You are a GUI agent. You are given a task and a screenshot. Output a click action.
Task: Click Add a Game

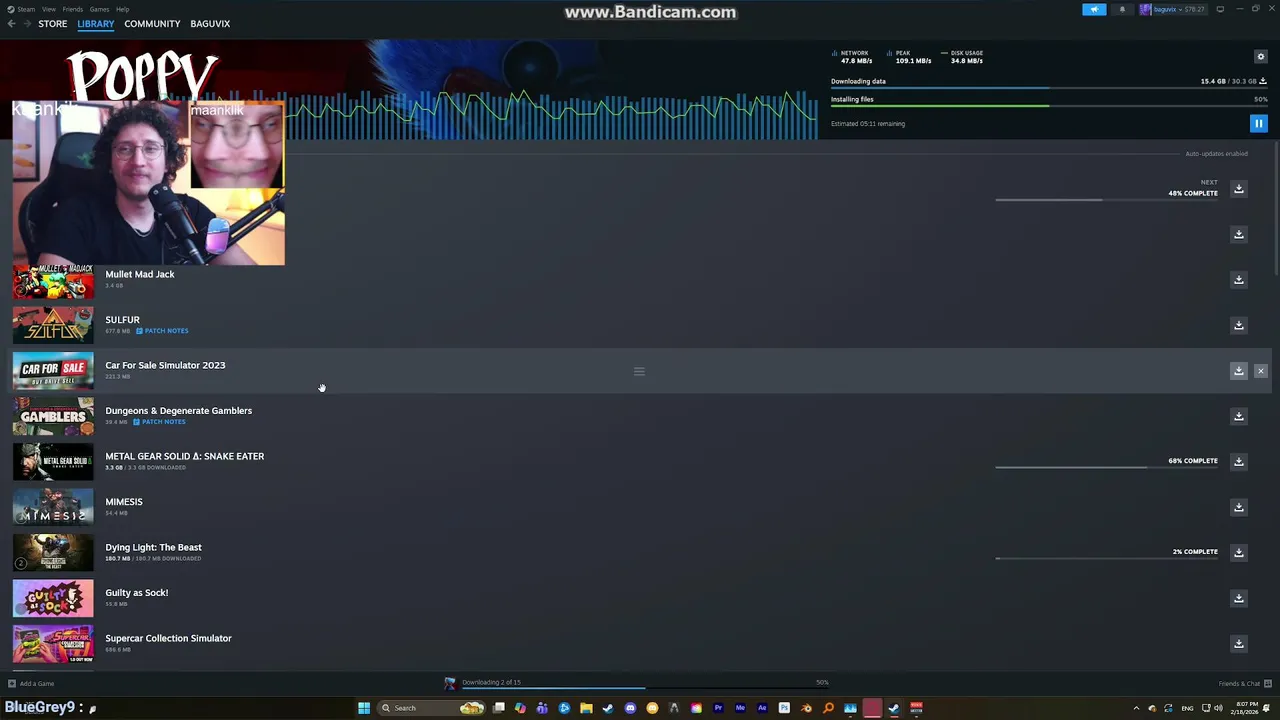tap(31, 684)
